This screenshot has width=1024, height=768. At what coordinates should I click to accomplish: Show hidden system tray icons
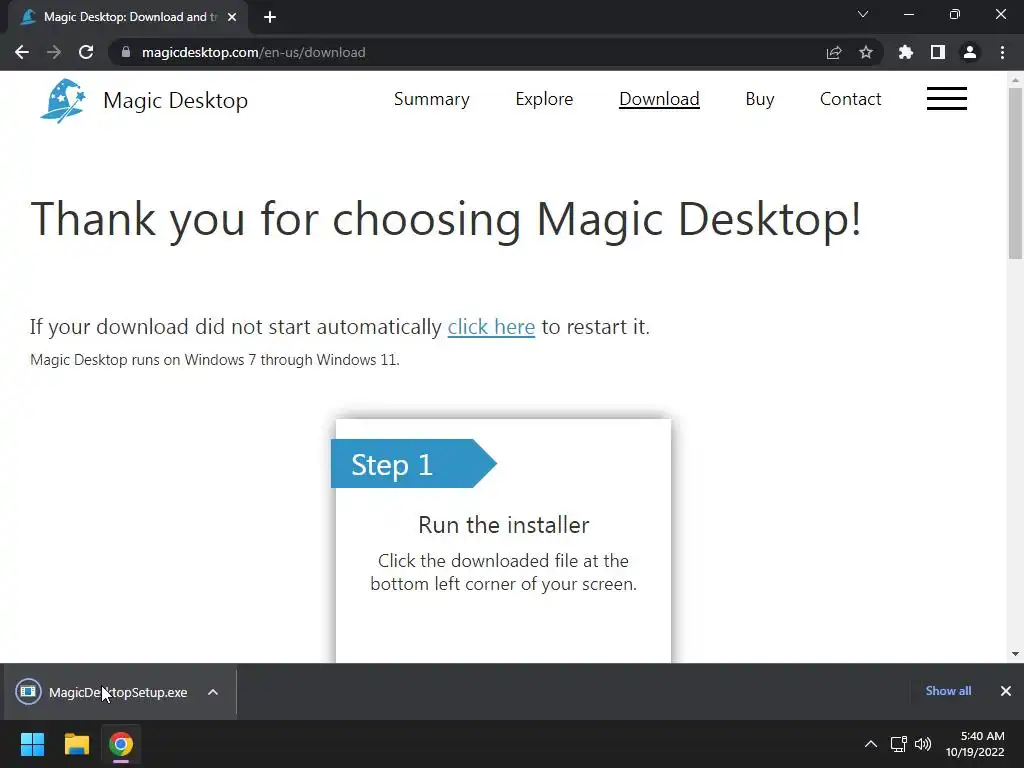coord(871,744)
